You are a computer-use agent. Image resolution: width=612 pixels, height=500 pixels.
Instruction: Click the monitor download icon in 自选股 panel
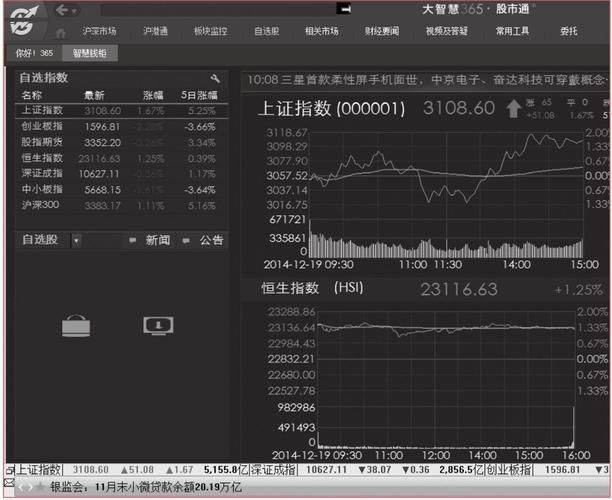[x=158, y=326]
